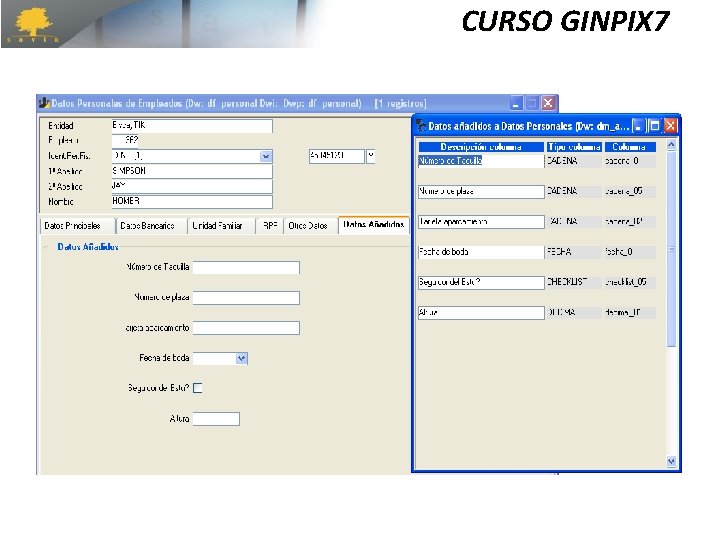Viewport: 720px width, 540px height.
Task: Select the Número de Taquilla description row
Action: (481, 161)
